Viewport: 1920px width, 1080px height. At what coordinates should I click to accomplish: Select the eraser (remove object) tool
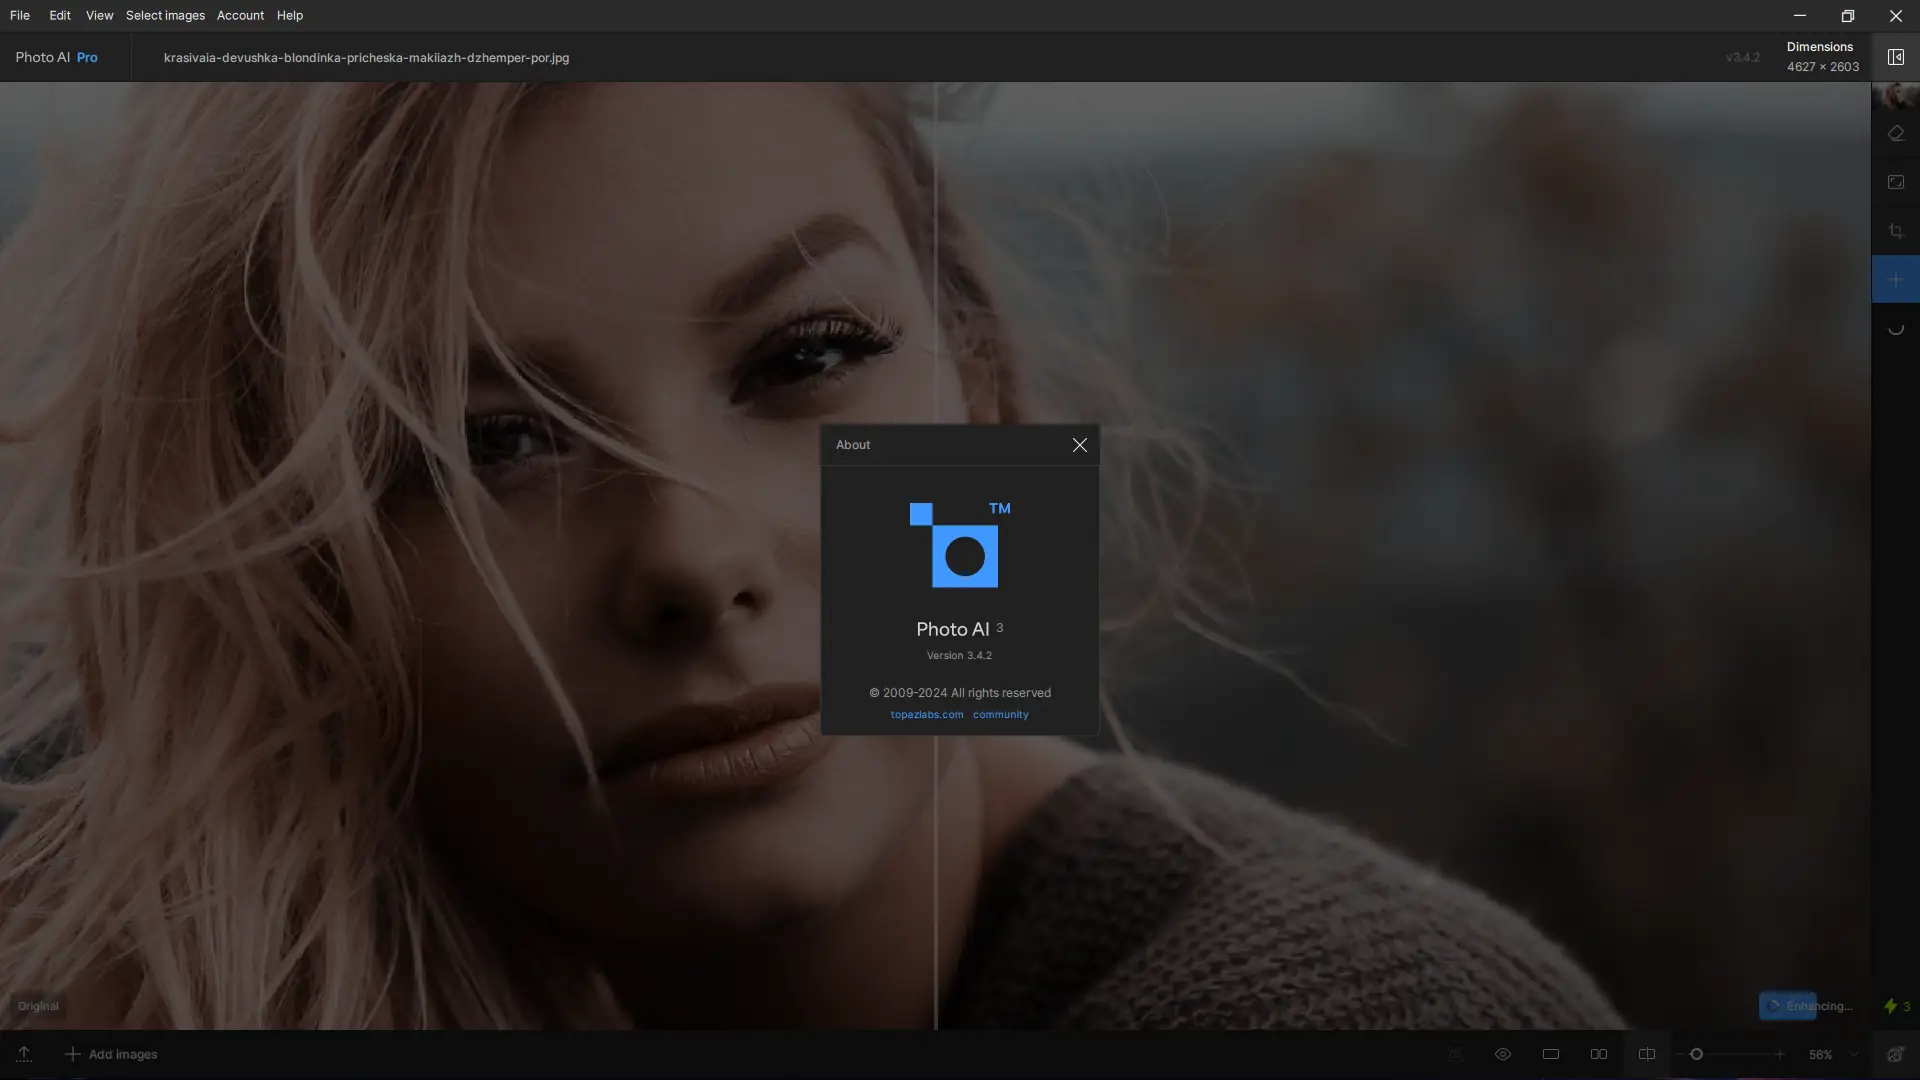[x=1895, y=133]
